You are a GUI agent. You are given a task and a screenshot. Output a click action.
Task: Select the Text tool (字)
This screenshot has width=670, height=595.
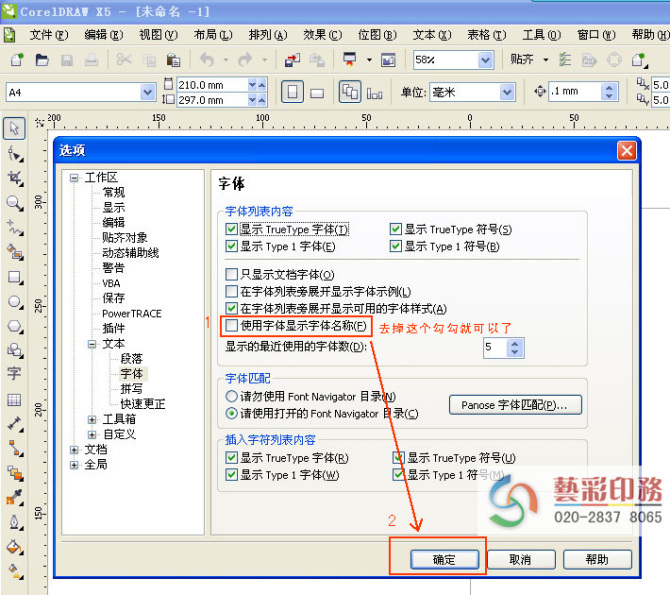coord(14,374)
